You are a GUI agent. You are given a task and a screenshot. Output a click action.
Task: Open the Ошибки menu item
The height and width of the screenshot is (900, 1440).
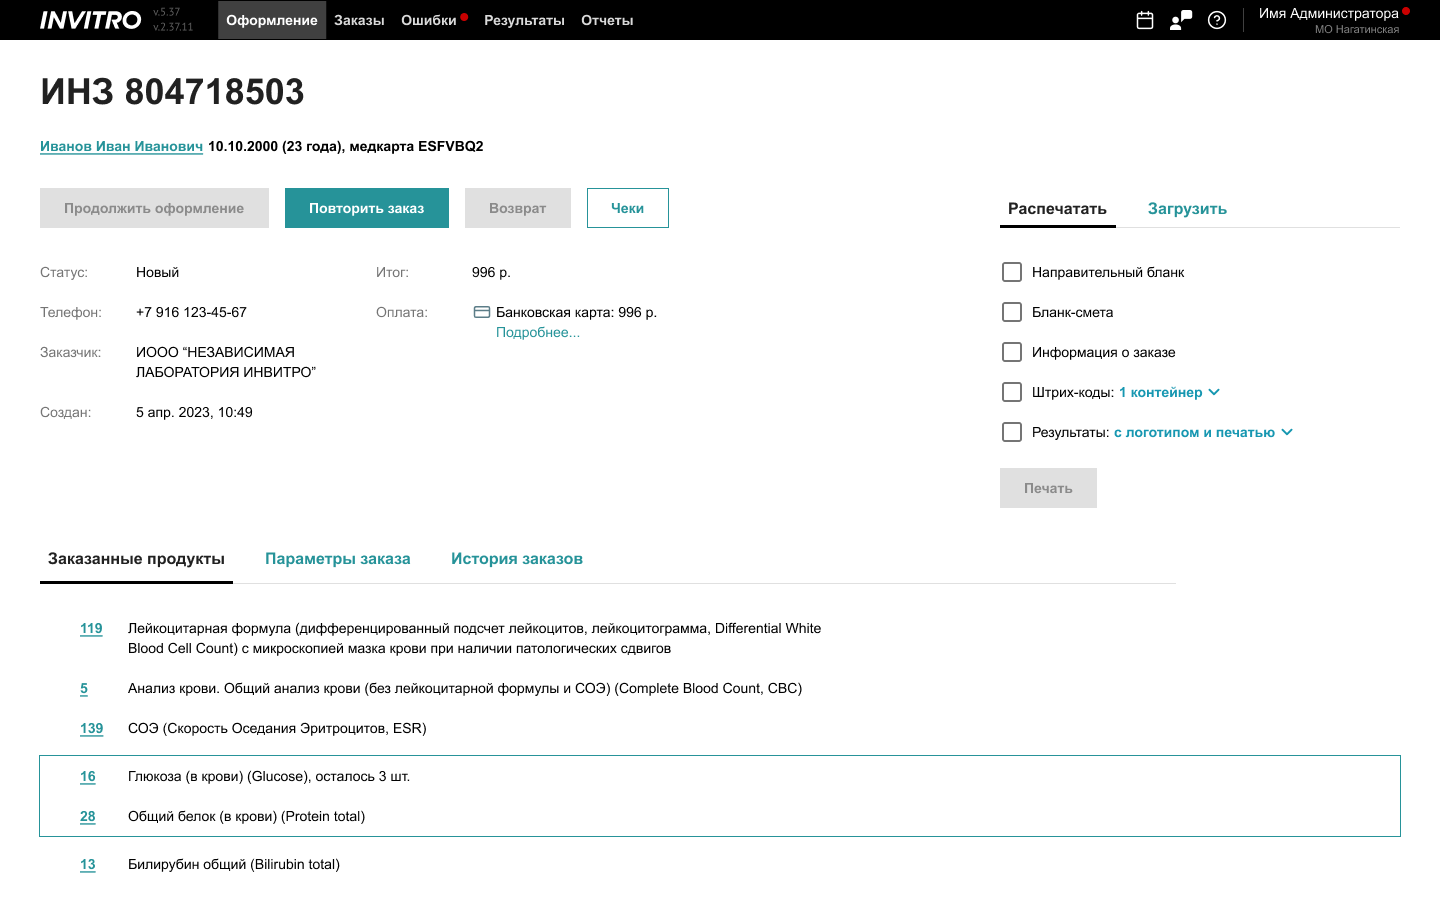[429, 20]
